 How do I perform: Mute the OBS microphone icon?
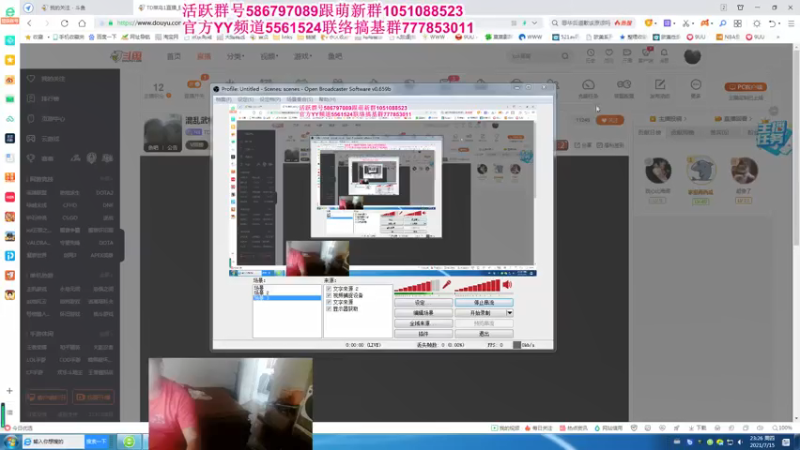pos(446,285)
